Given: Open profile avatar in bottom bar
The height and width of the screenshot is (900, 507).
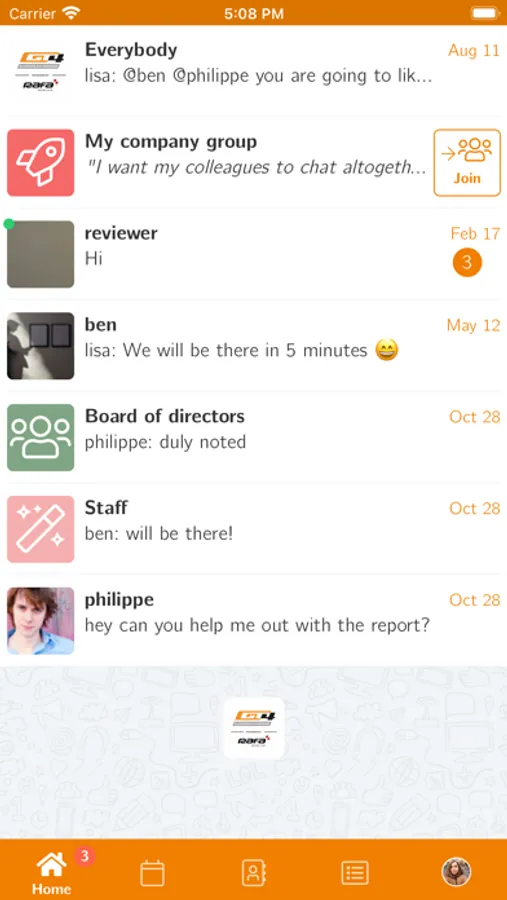Looking at the screenshot, I should [x=456, y=872].
